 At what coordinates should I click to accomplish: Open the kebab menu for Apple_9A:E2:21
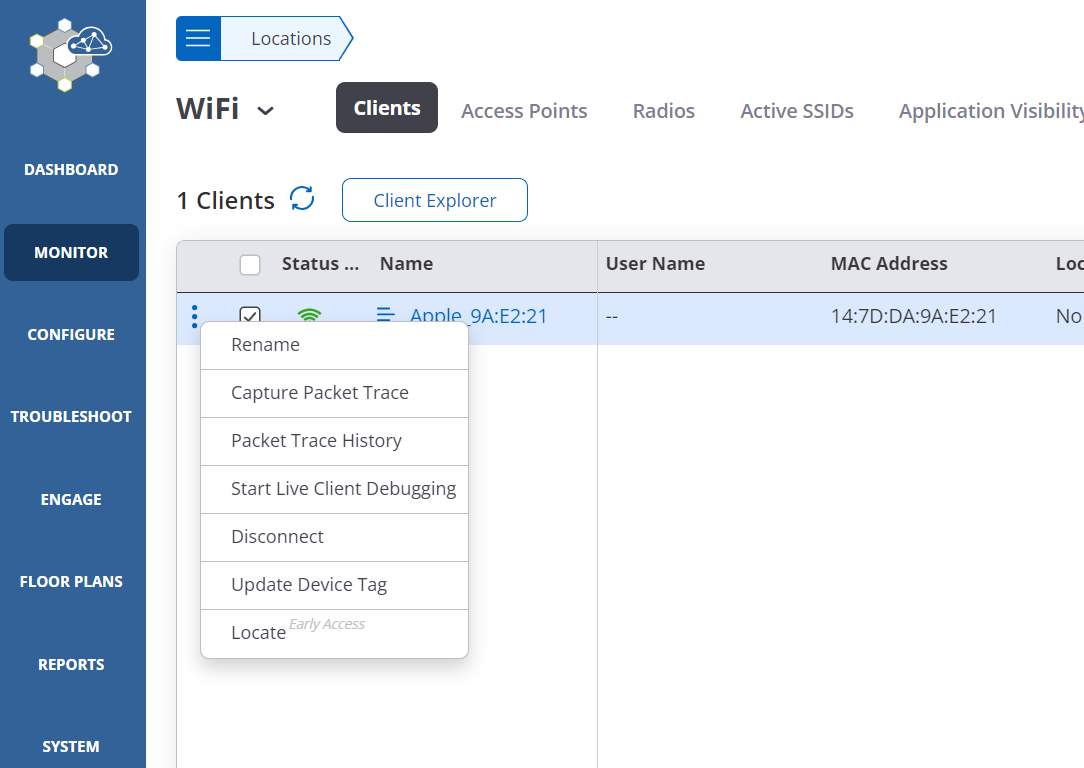coord(193,316)
